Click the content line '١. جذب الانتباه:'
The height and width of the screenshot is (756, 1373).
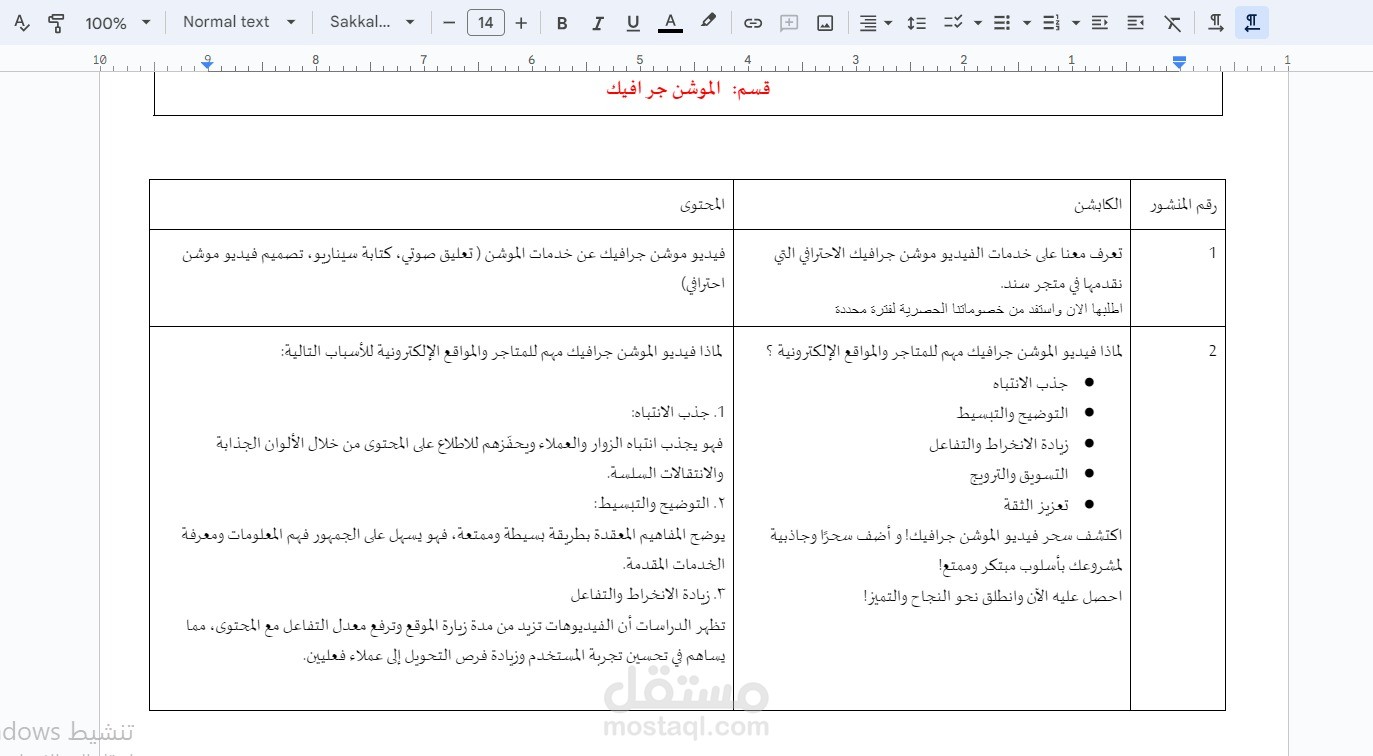(x=678, y=412)
